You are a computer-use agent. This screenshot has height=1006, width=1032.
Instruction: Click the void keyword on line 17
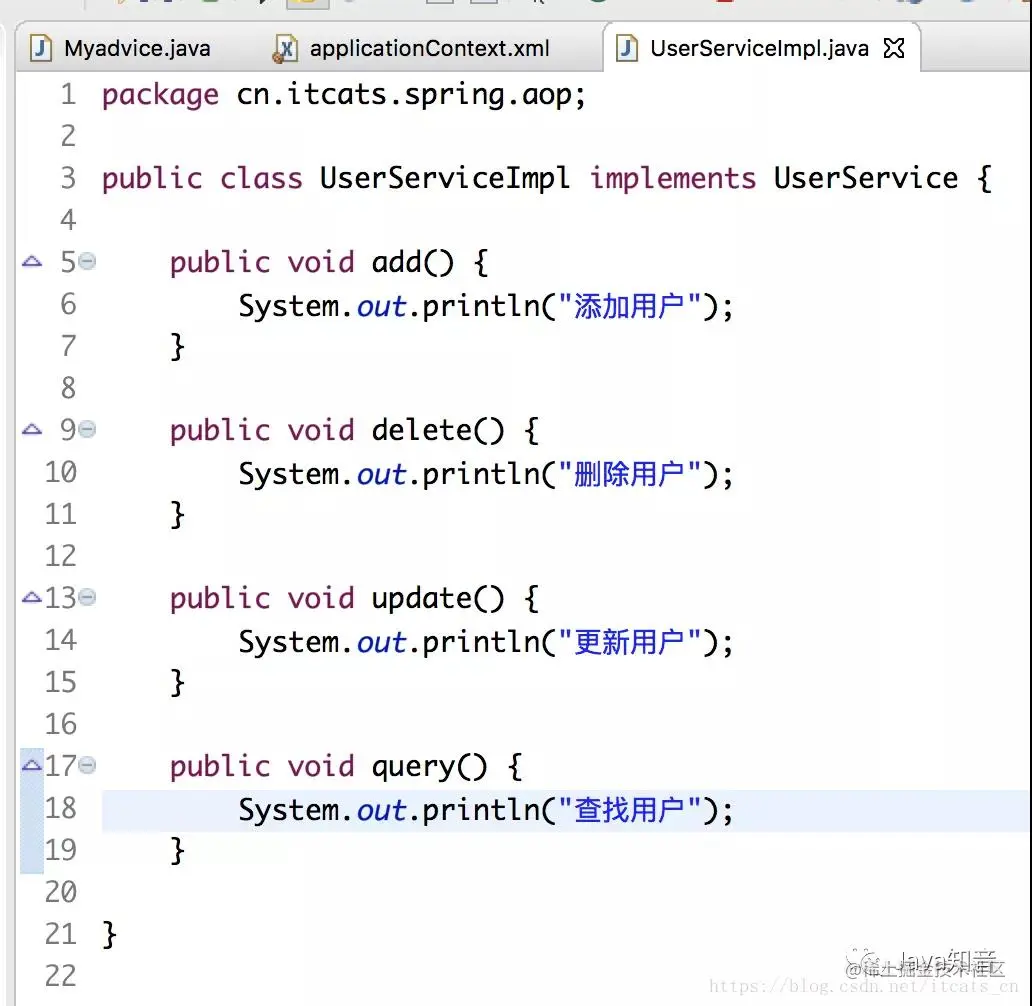coord(321,767)
